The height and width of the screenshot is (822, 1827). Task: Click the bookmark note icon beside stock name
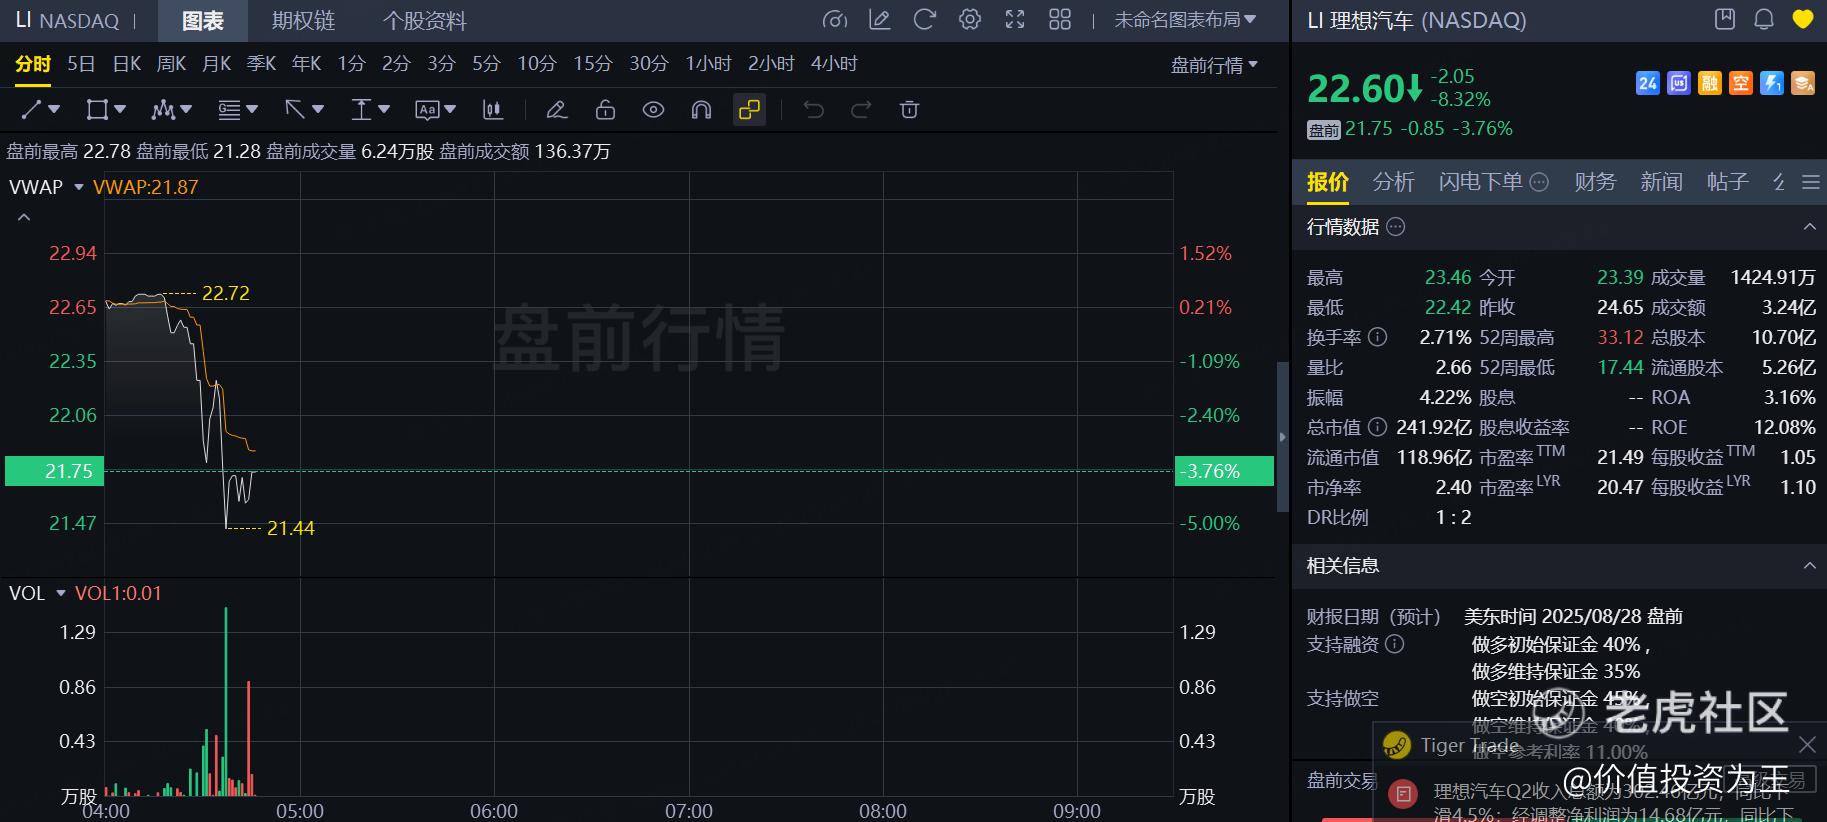1724,19
